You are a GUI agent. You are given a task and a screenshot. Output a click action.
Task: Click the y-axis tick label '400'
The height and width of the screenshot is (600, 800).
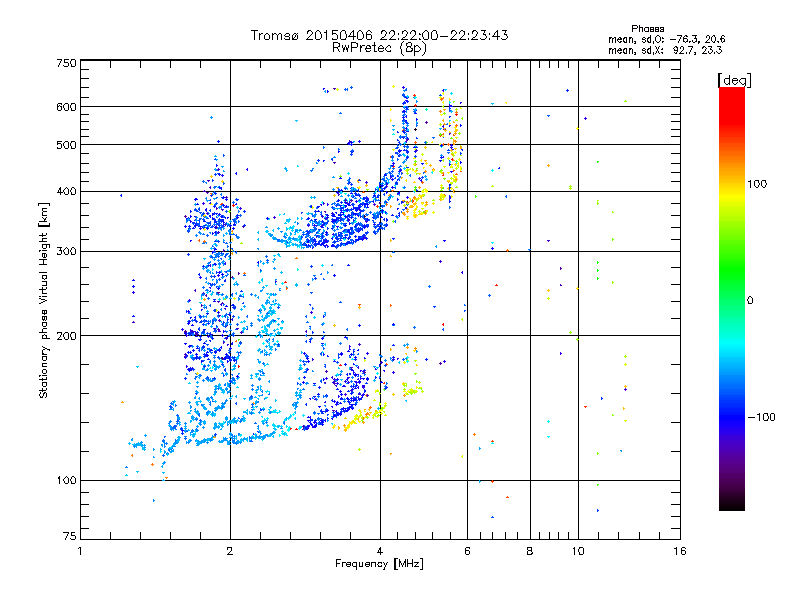(x=67, y=191)
